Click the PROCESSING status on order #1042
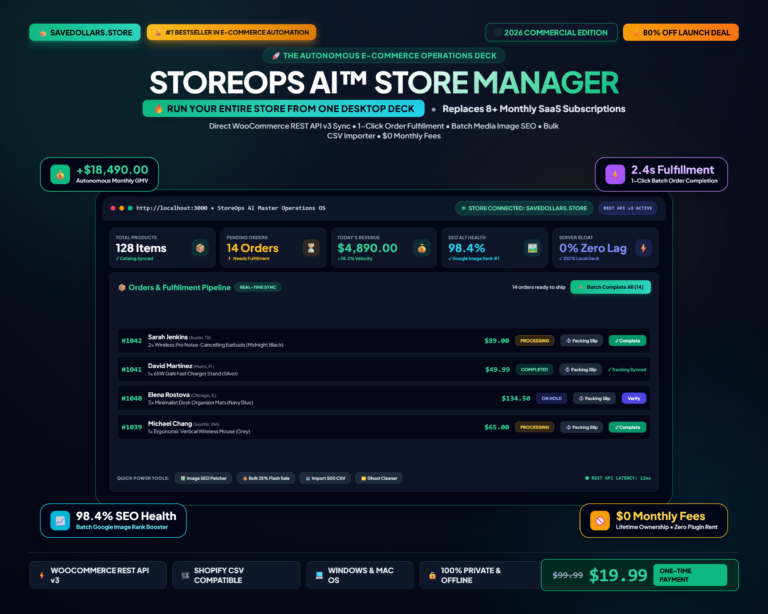The height and width of the screenshot is (614, 768). (534, 341)
